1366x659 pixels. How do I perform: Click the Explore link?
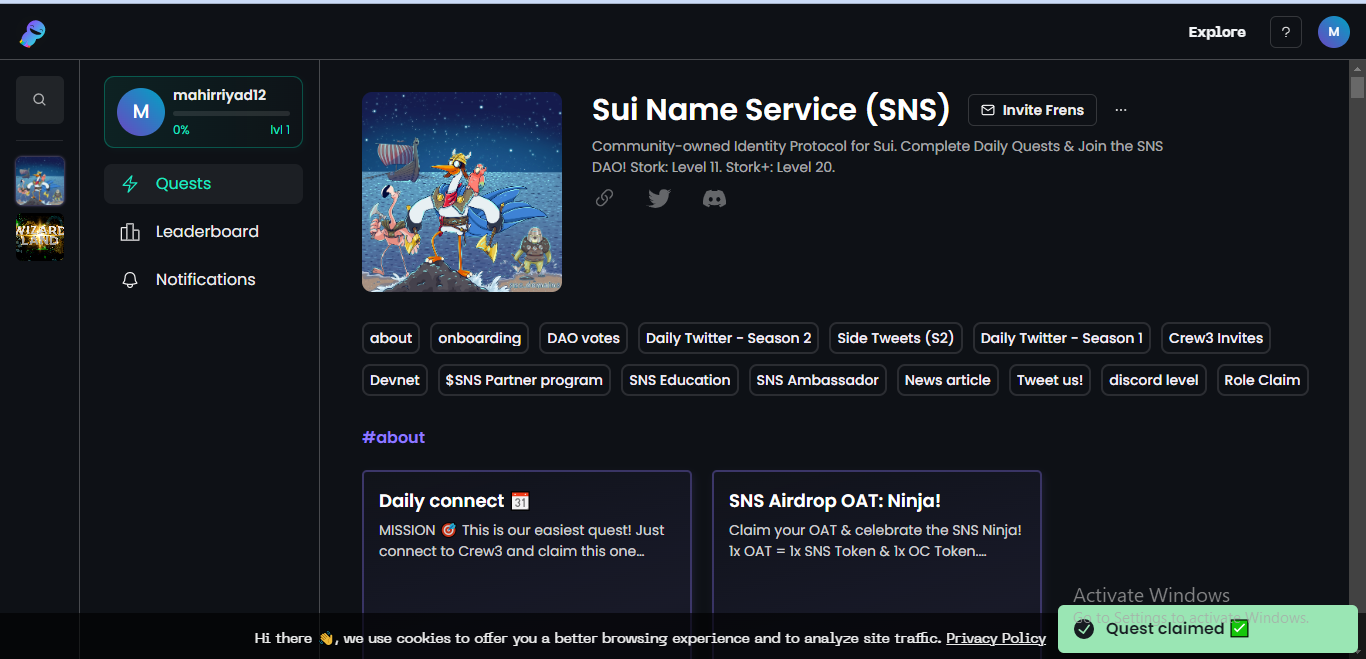point(1217,32)
